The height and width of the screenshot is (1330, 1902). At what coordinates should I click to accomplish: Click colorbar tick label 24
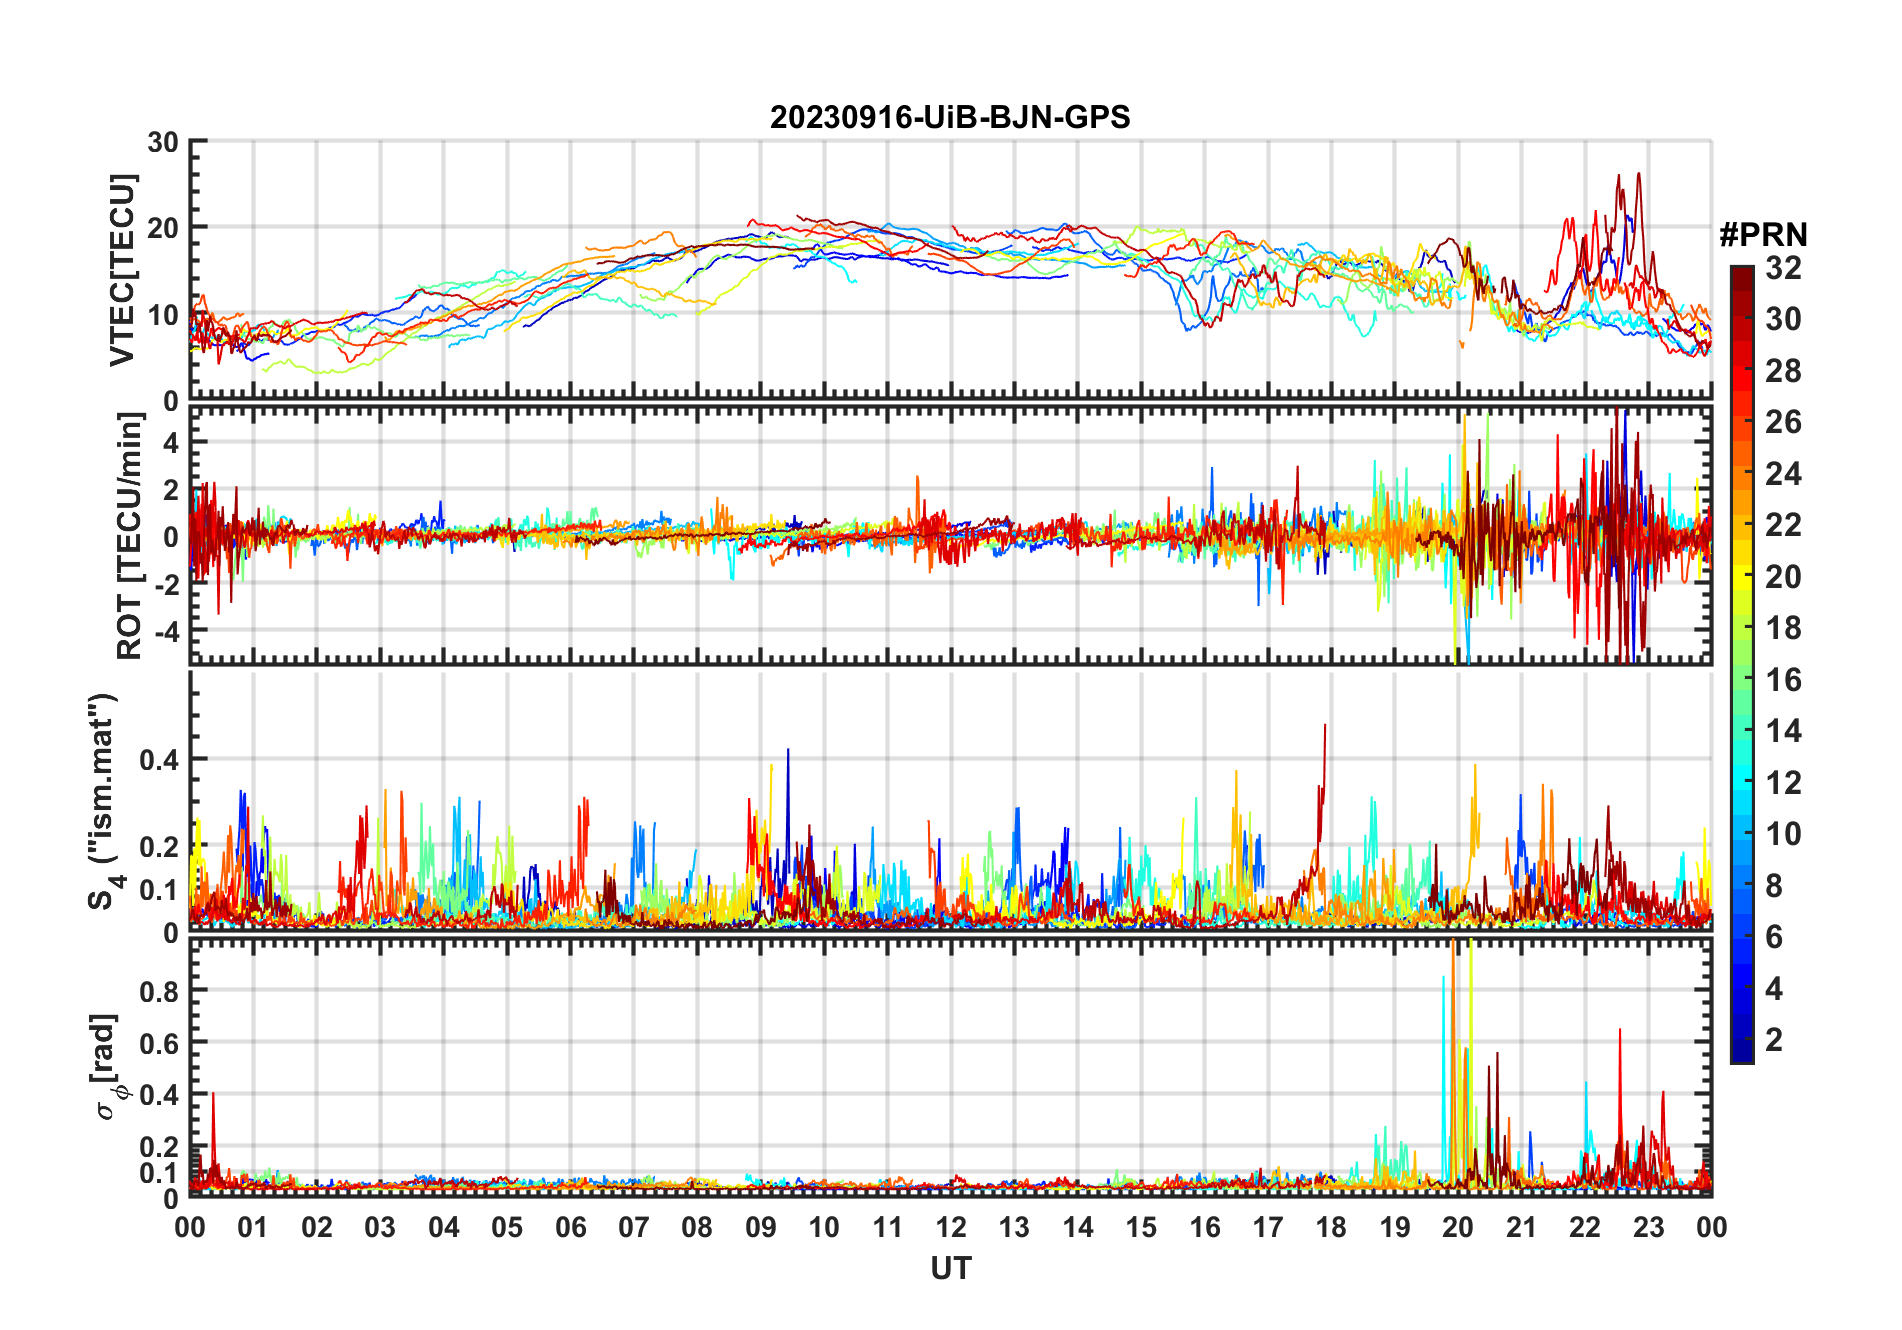pos(1783,473)
